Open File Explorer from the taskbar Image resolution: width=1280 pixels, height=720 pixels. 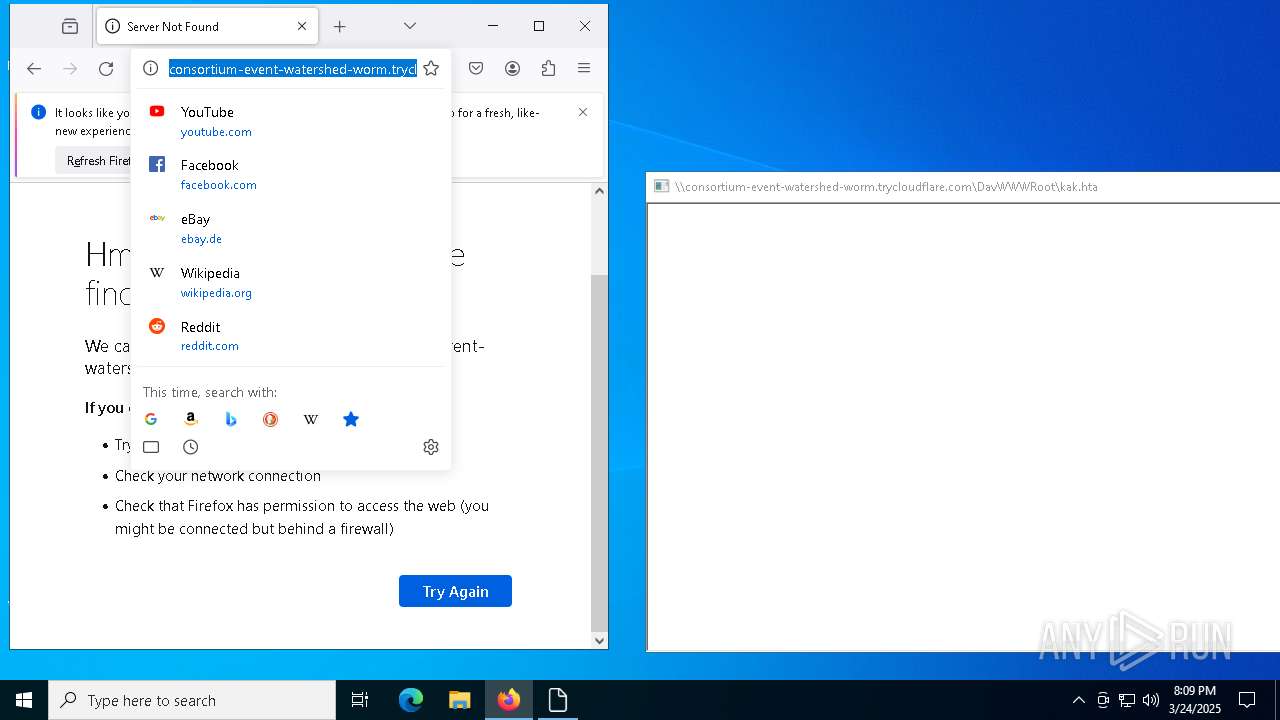[460, 700]
